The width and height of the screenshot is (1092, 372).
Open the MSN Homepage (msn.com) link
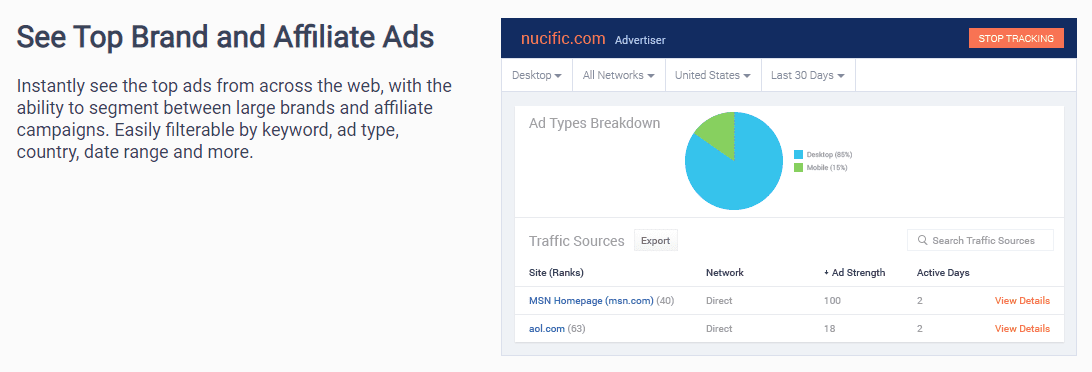[591, 301]
